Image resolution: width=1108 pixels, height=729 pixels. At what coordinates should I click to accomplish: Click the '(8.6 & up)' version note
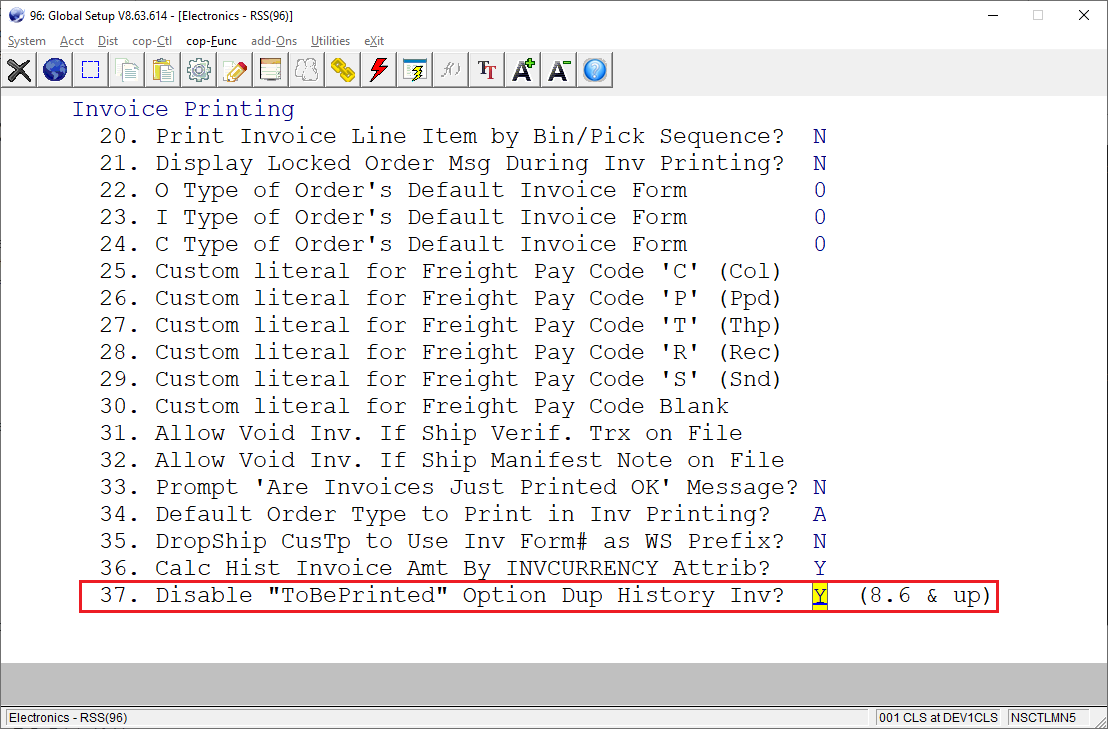point(925,595)
